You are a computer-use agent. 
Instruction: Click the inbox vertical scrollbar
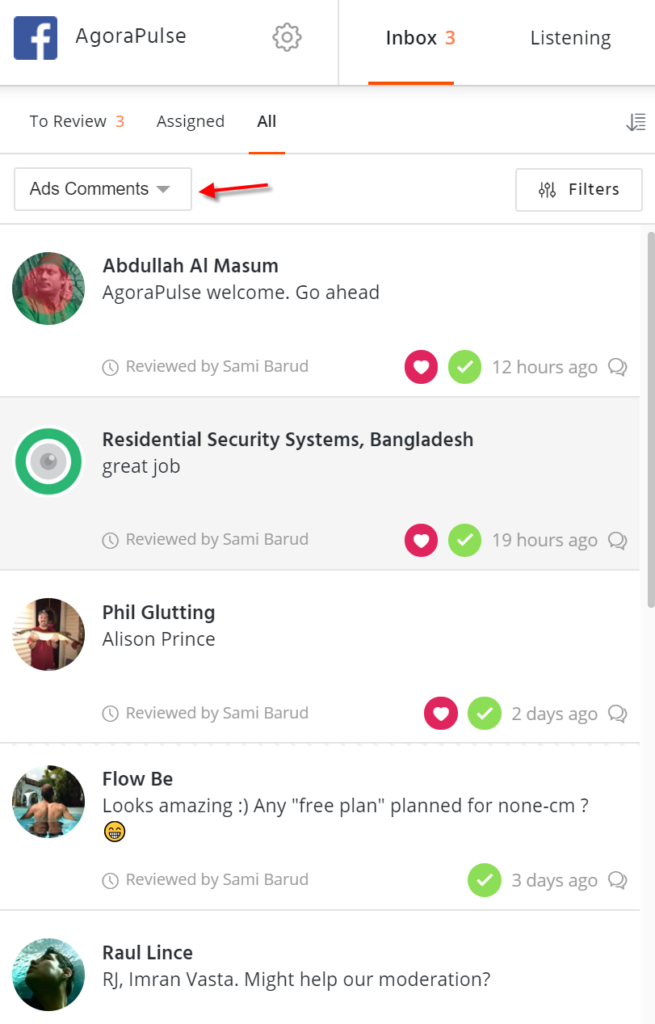[650, 420]
